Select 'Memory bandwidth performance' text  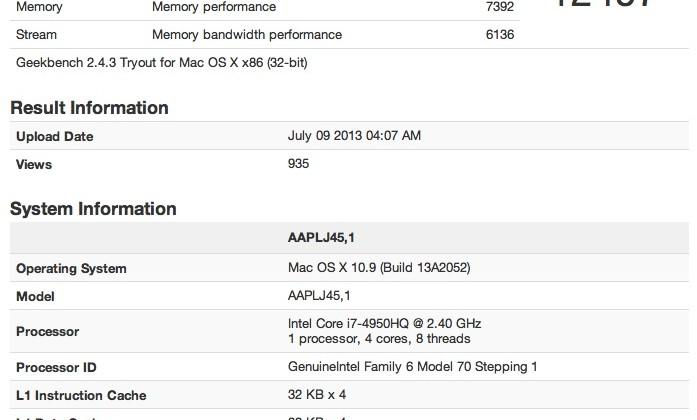(x=247, y=35)
